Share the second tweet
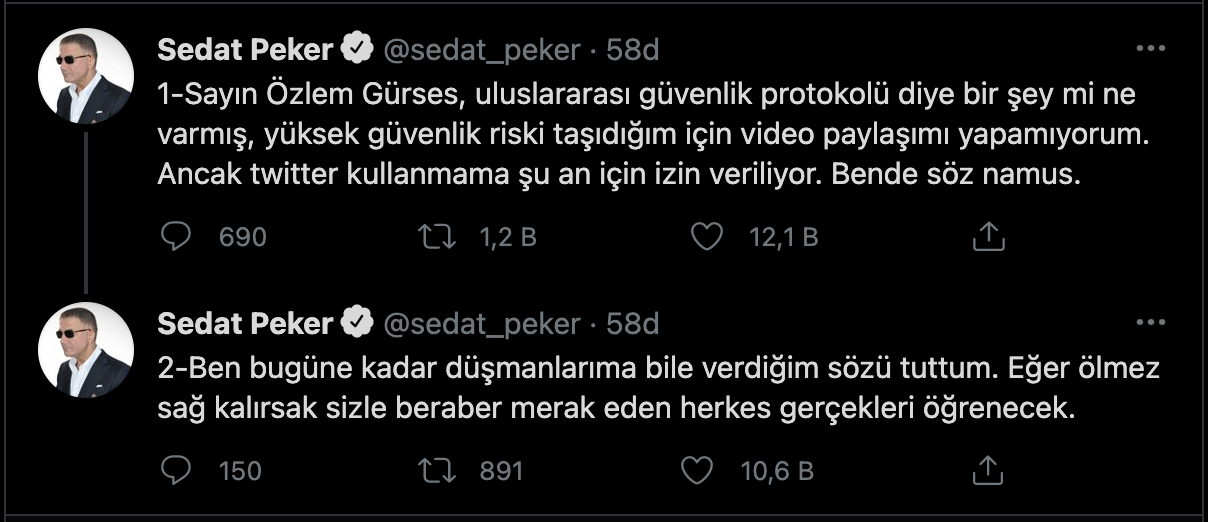Screen dimensions: 1208x522 pyautogui.click(x=987, y=470)
